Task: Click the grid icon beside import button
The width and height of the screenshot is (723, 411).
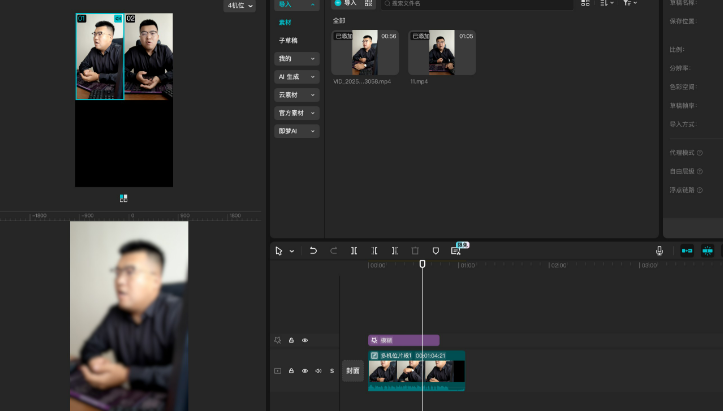Action: [x=368, y=3]
